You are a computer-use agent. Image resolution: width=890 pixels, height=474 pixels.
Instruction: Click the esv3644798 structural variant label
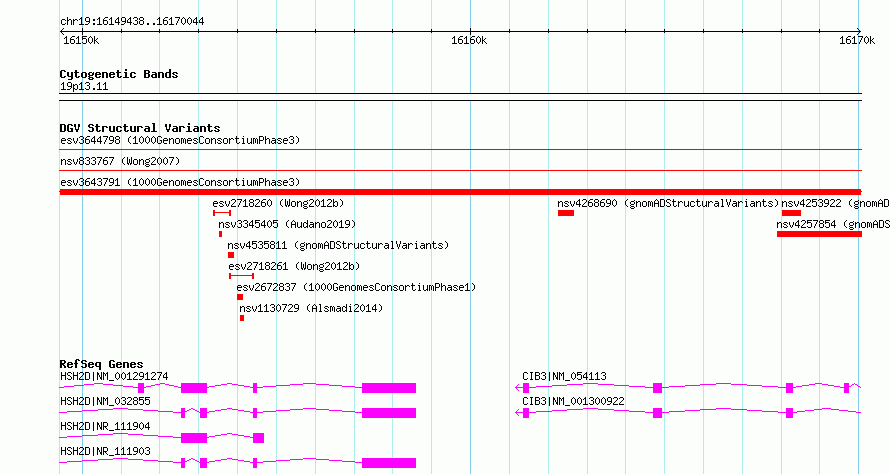[180, 140]
